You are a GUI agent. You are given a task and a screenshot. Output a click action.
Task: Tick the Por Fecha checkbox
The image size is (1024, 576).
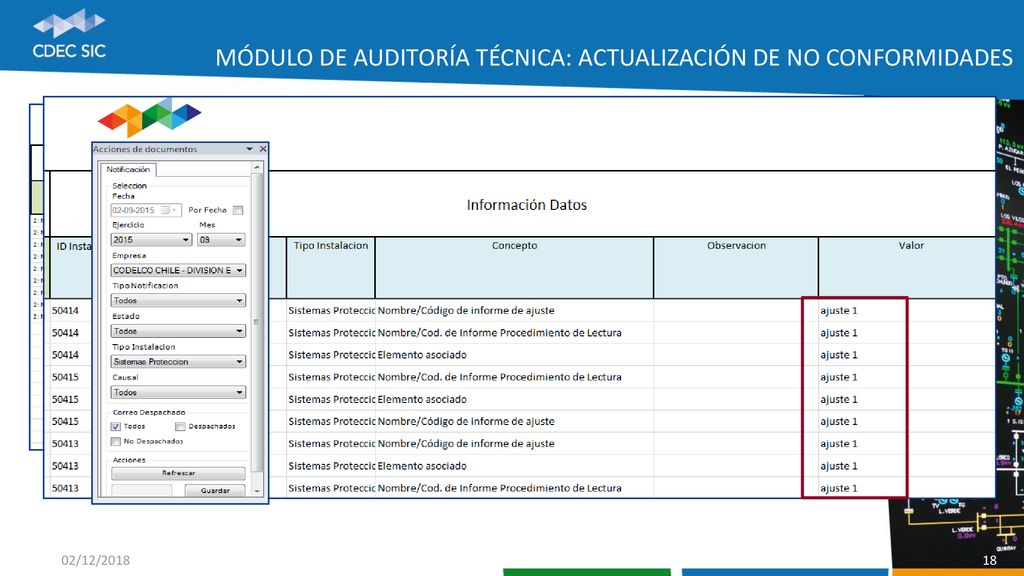click(238, 210)
